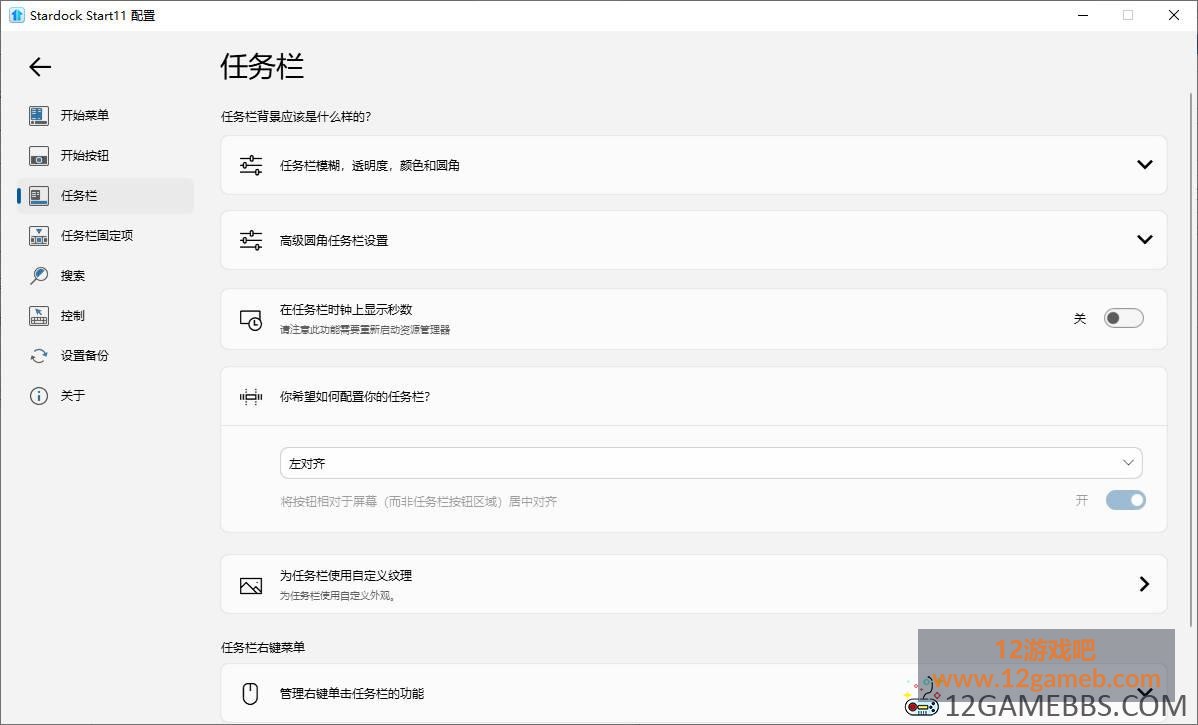The image size is (1198, 725).
Task: Click sliders icon beside 任务栏模糊，透明度，颜色和圆角
Action: (251, 165)
